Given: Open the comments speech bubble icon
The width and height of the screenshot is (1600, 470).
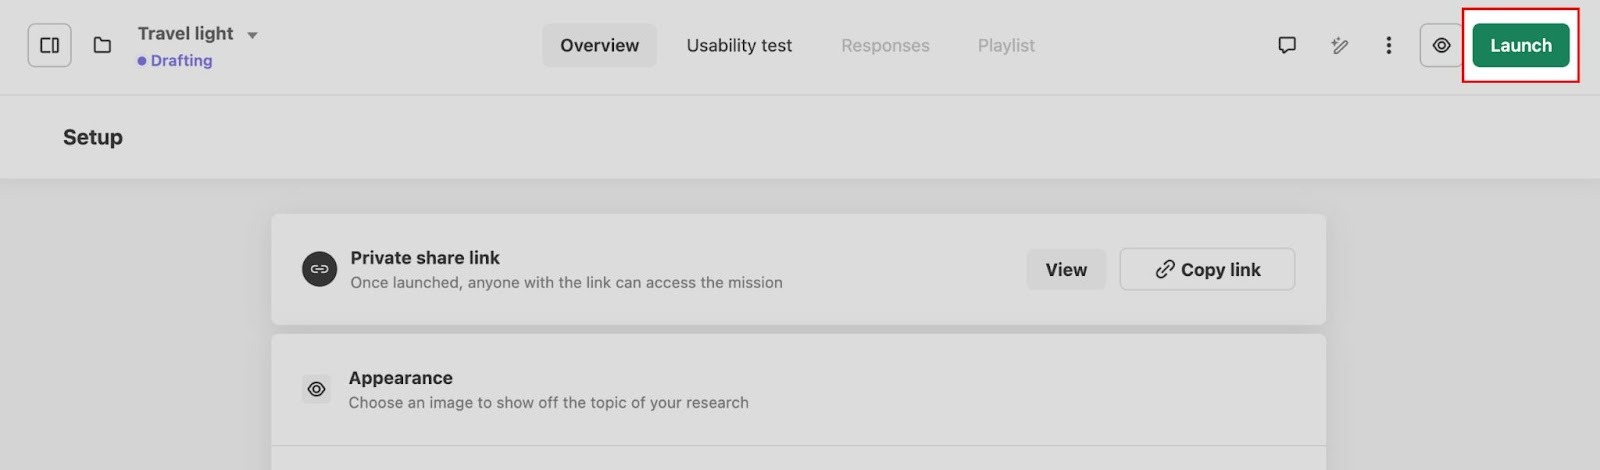Looking at the screenshot, I should click(x=1287, y=45).
